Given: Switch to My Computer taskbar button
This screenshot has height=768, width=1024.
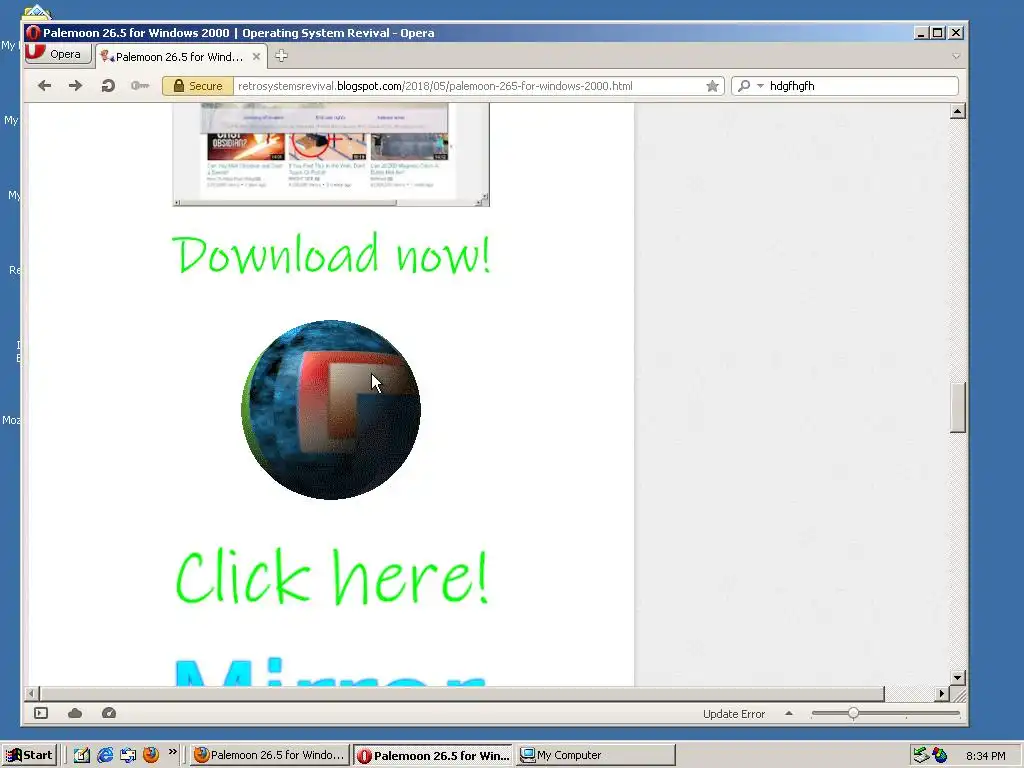Looking at the screenshot, I should click(x=596, y=755).
